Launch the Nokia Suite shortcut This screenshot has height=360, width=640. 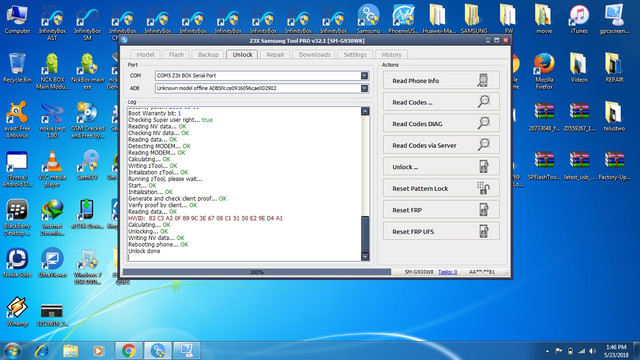click(x=17, y=263)
